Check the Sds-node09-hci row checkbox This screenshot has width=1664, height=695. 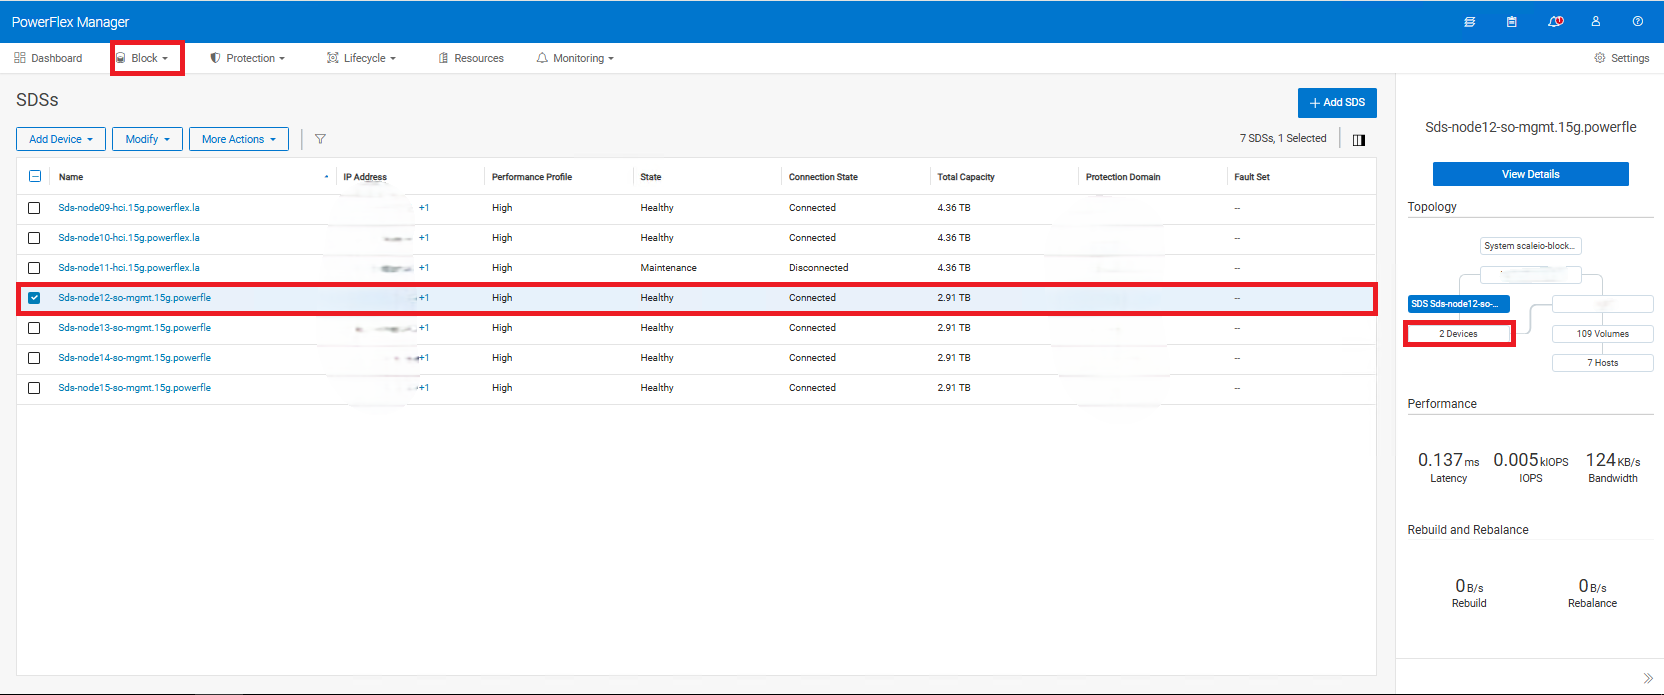(34, 208)
